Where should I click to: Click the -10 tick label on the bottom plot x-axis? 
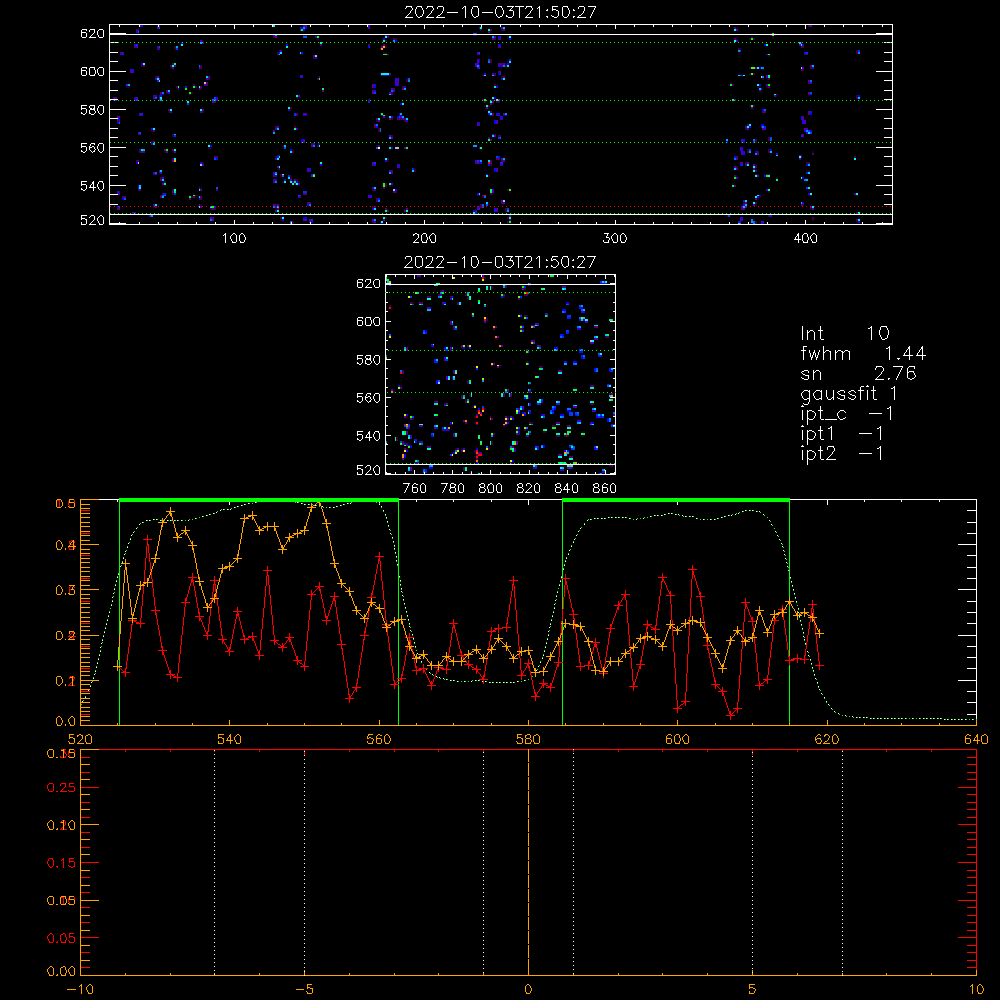coord(80,990)
